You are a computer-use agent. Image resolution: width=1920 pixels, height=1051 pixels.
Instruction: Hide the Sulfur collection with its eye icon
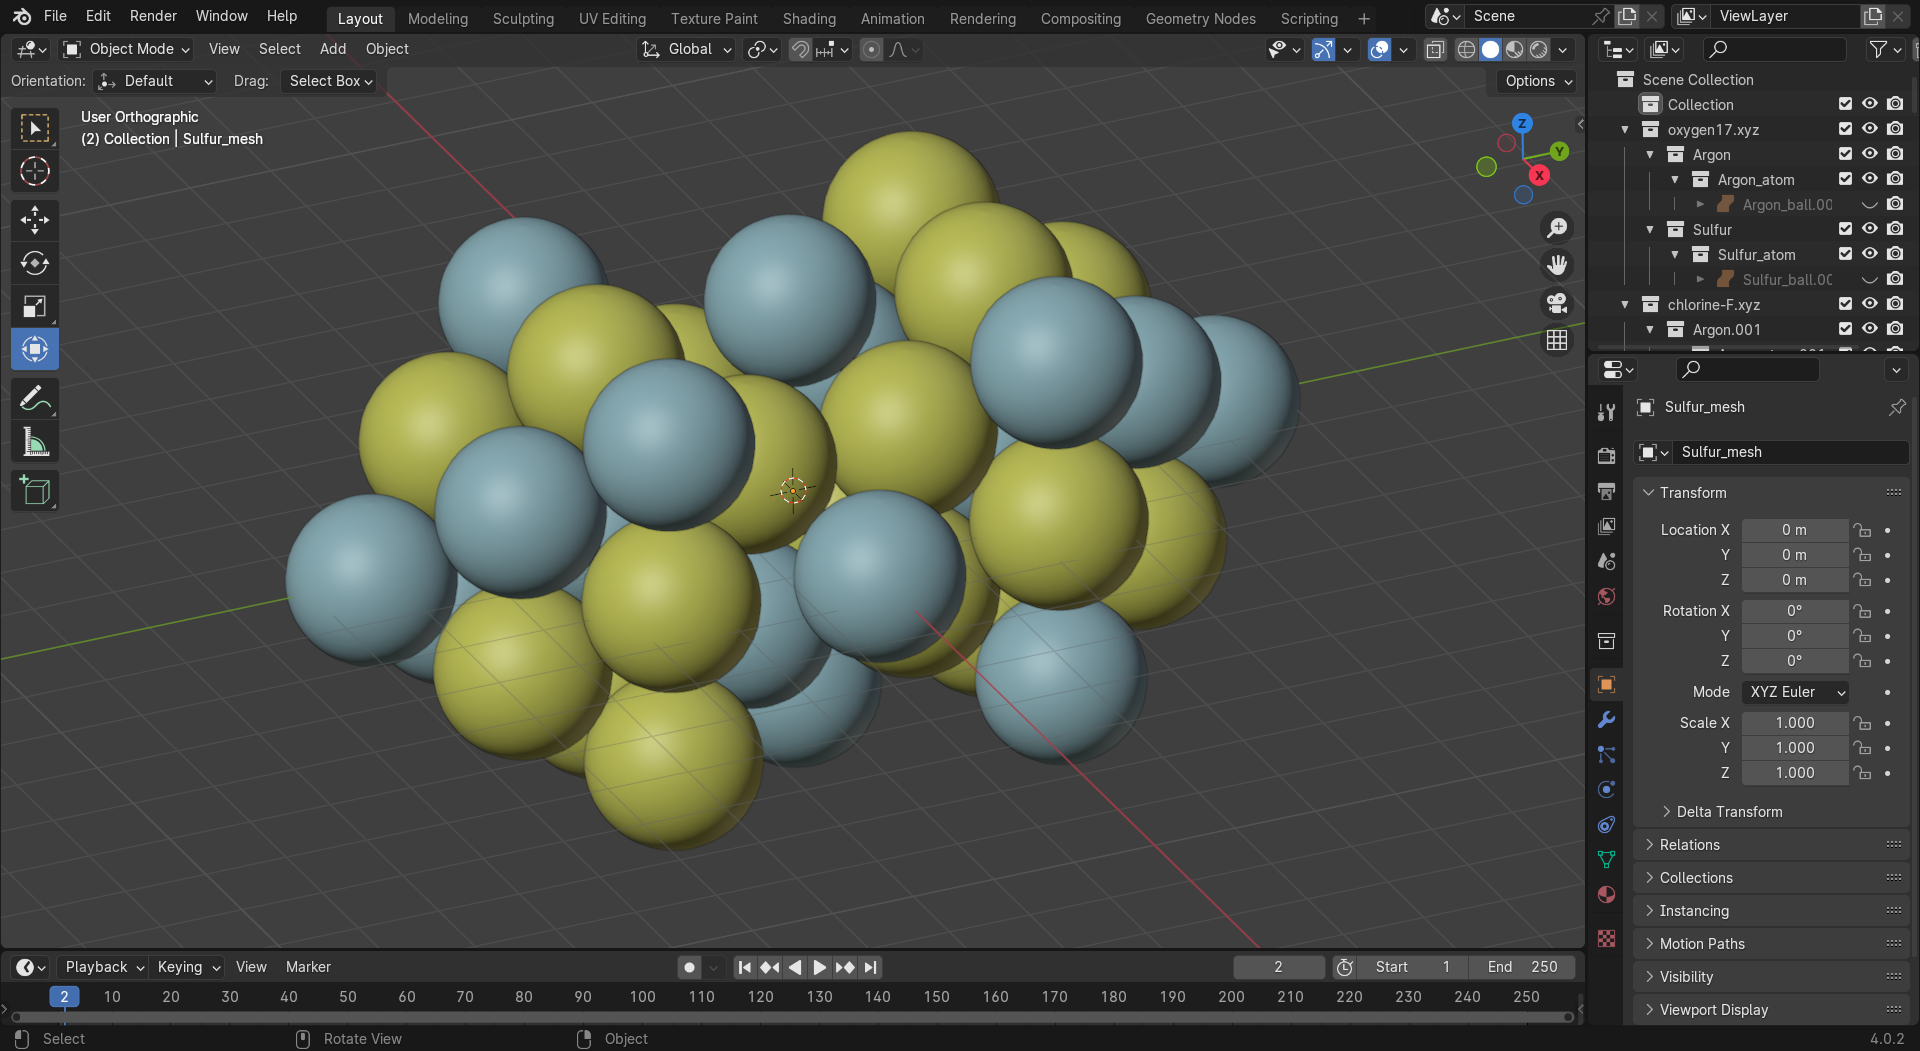coord(1869,229)
